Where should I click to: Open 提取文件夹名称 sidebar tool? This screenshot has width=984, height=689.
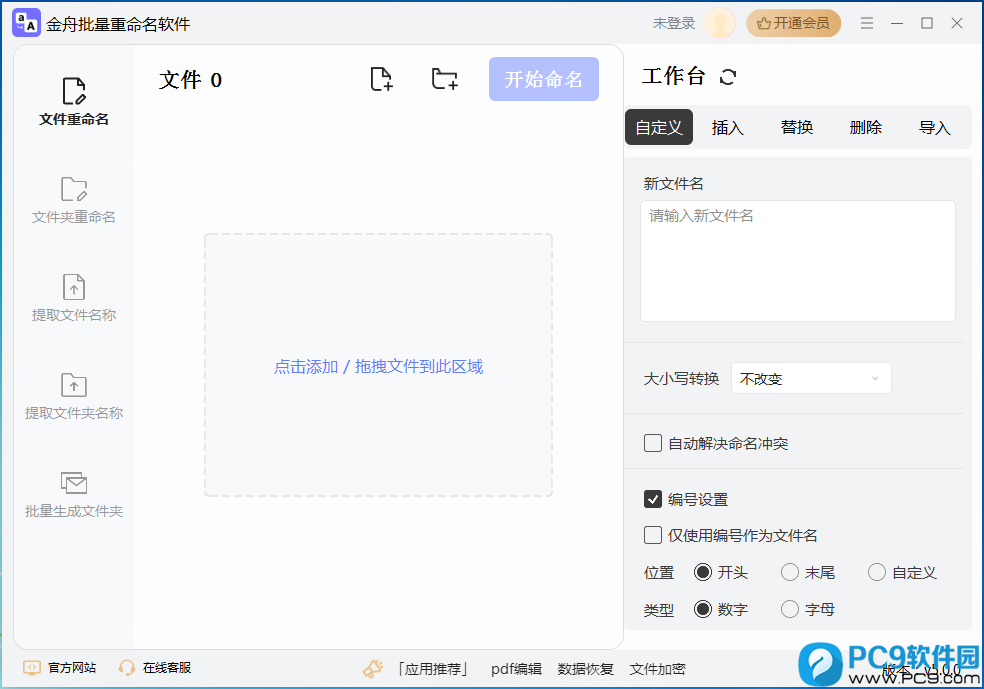click(74, 386)
